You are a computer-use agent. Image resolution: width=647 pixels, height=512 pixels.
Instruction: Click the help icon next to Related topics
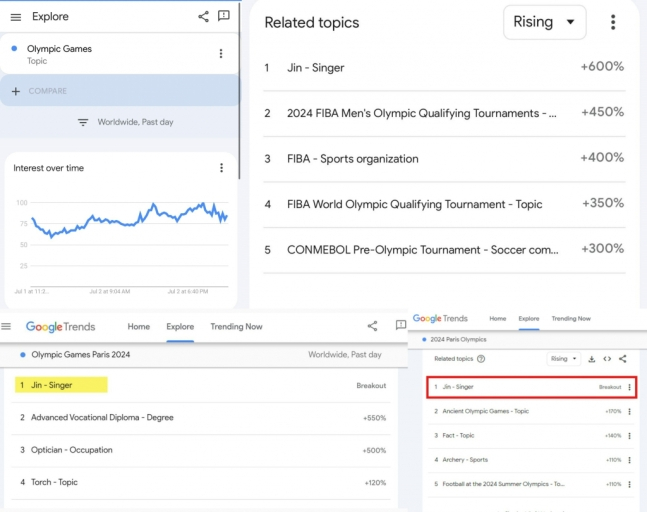click(x=482, y=358)
